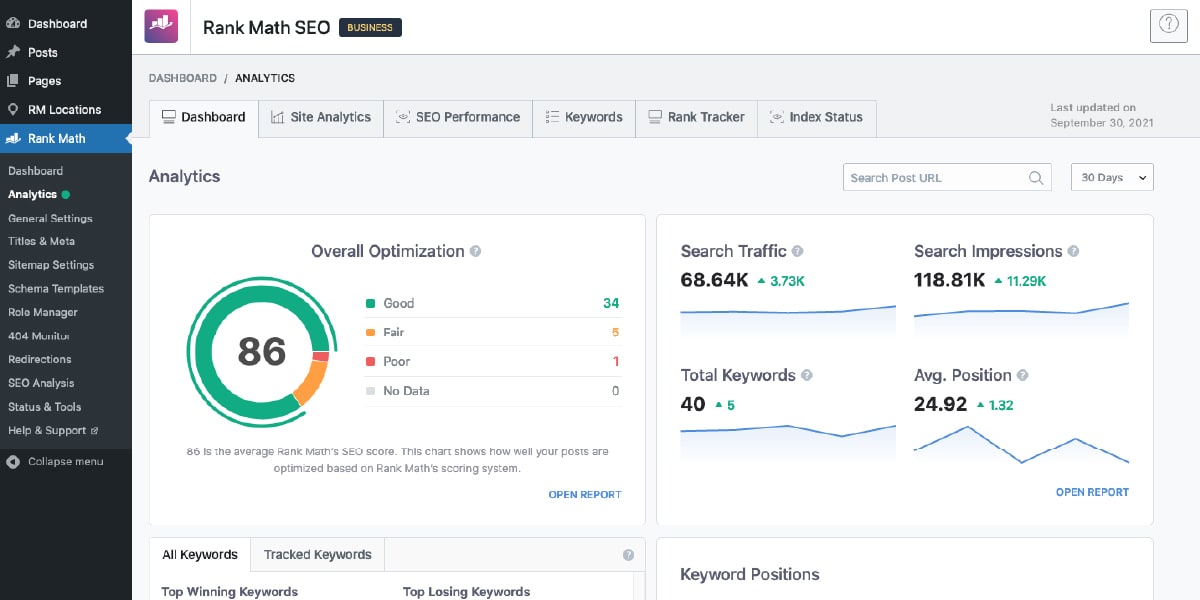Click the green Analytics status dot
This screenshot has height=600, width=1200.
pyautogui.click(x=65, y=195)
